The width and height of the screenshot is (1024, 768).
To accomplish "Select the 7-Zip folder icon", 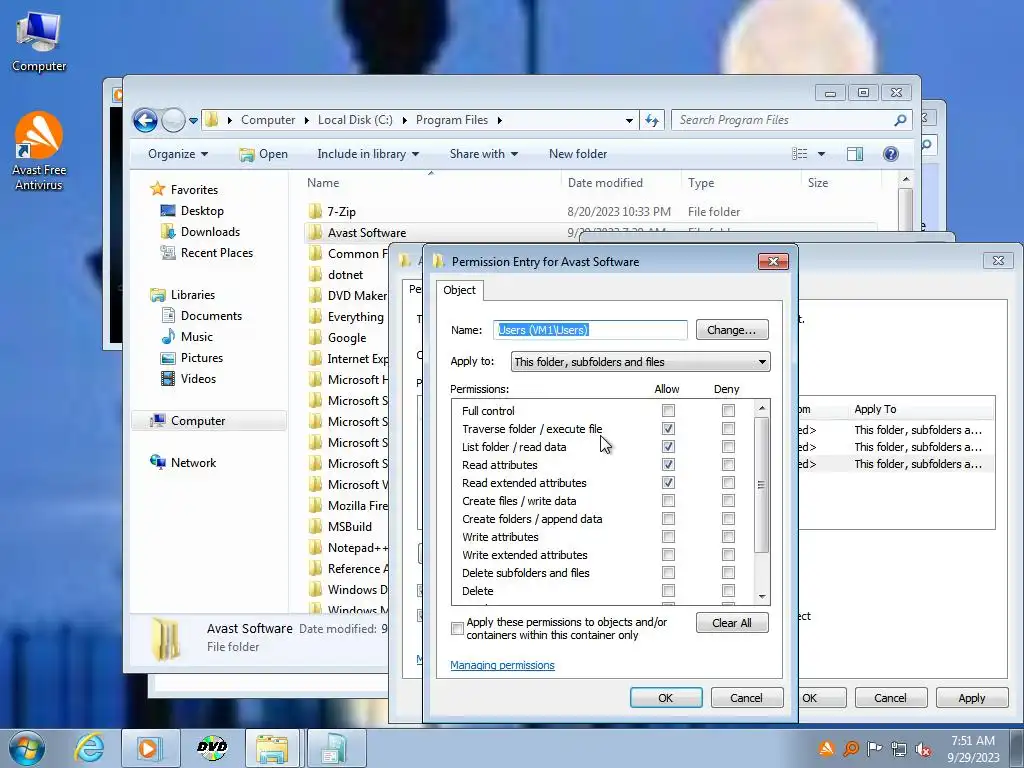I will (315, 211).
